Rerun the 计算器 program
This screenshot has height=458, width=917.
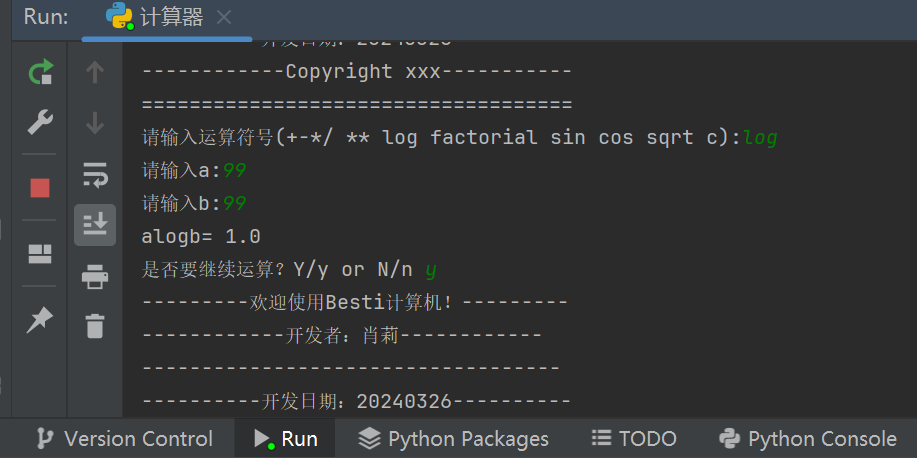(40, 72)
